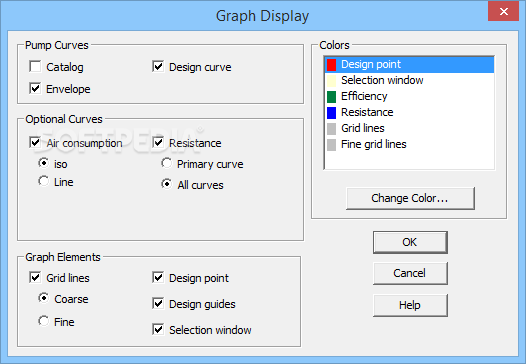Pick the All curves radio option
526x364 pixels.
(167, 184)
